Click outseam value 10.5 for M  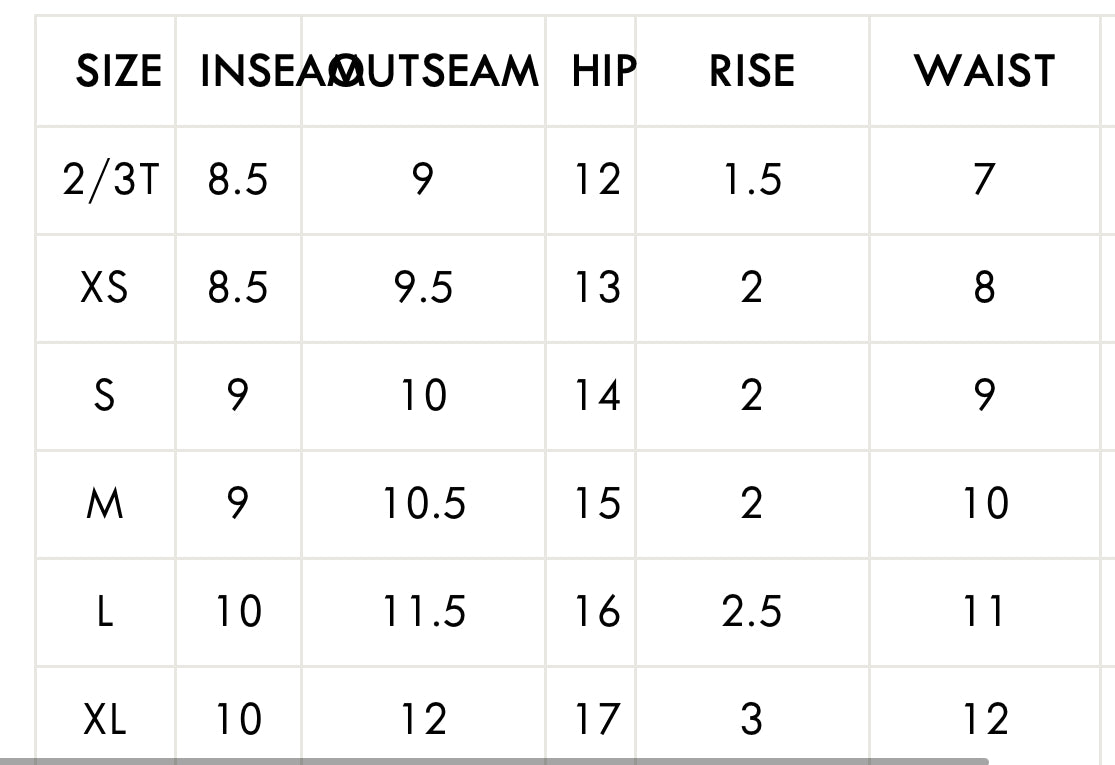pos(423,504)
